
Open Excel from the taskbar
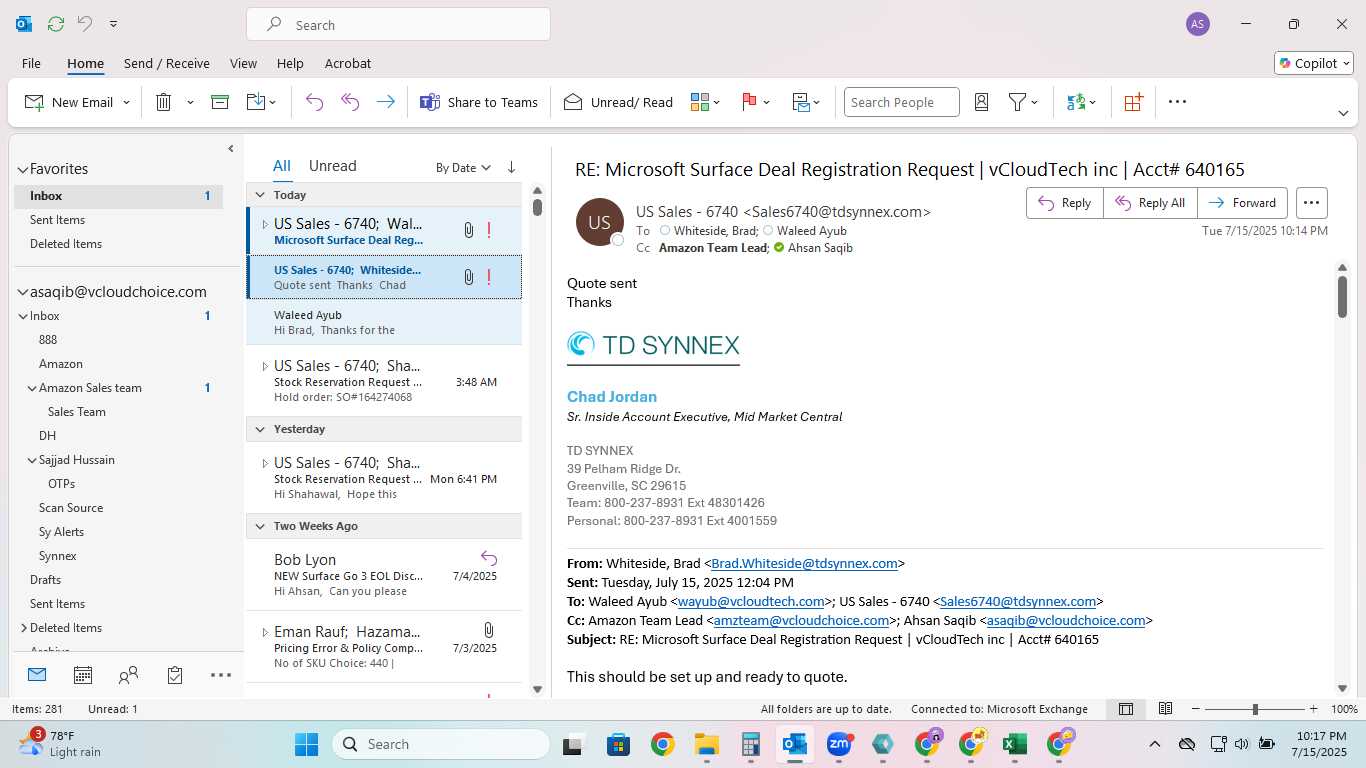click(x=1015, y=744)
